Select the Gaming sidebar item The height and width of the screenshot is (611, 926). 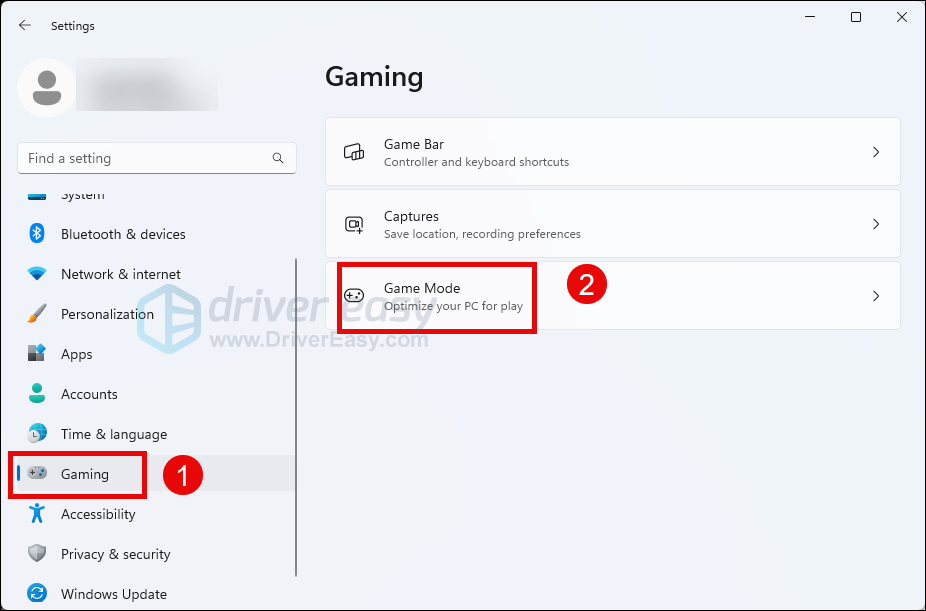85,474
